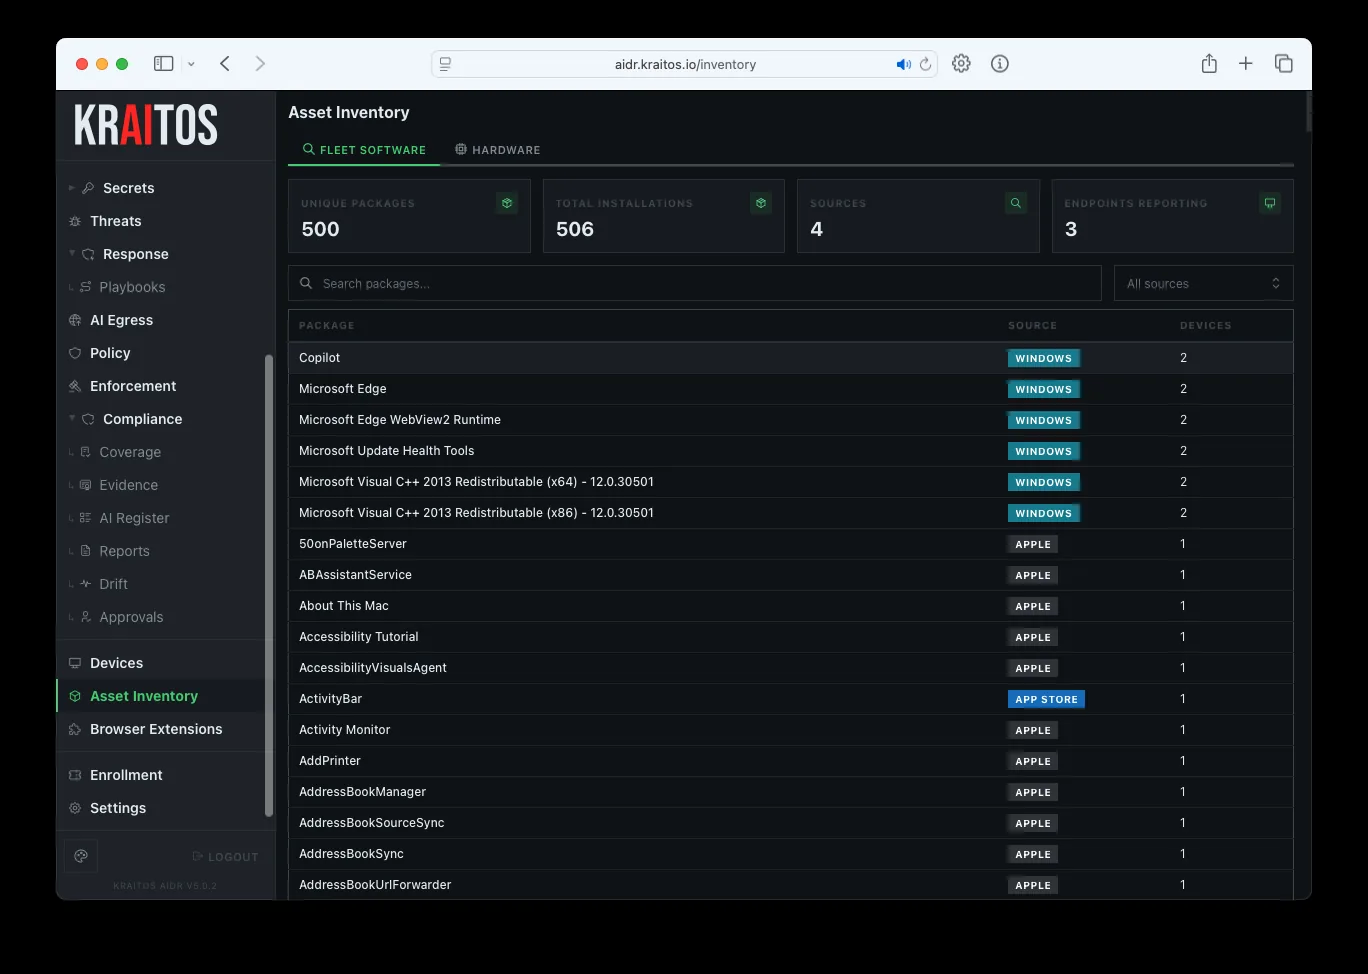Click the Reports document icon
The image size is (1368, 974).
coord(86,551)
